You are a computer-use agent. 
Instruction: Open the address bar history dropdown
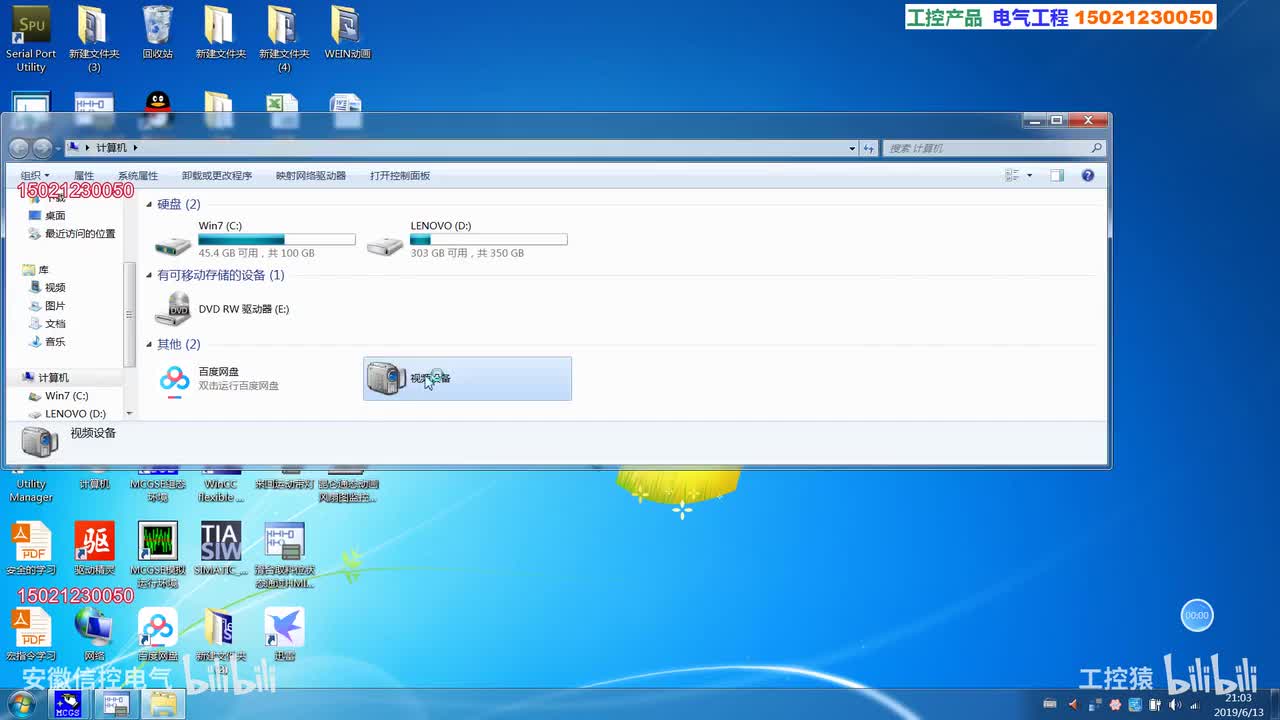coord(852,148)
